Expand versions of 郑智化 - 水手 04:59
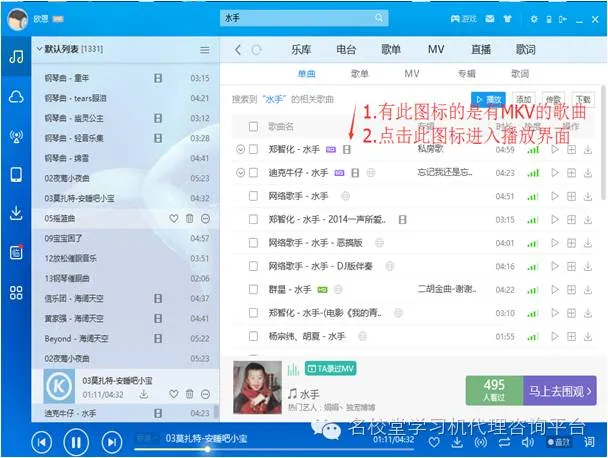 (x=240, y=149)
